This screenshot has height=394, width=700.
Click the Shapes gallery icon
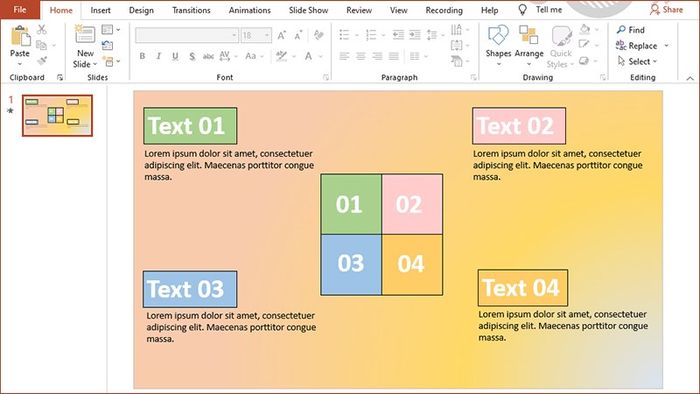click(498, 35)
